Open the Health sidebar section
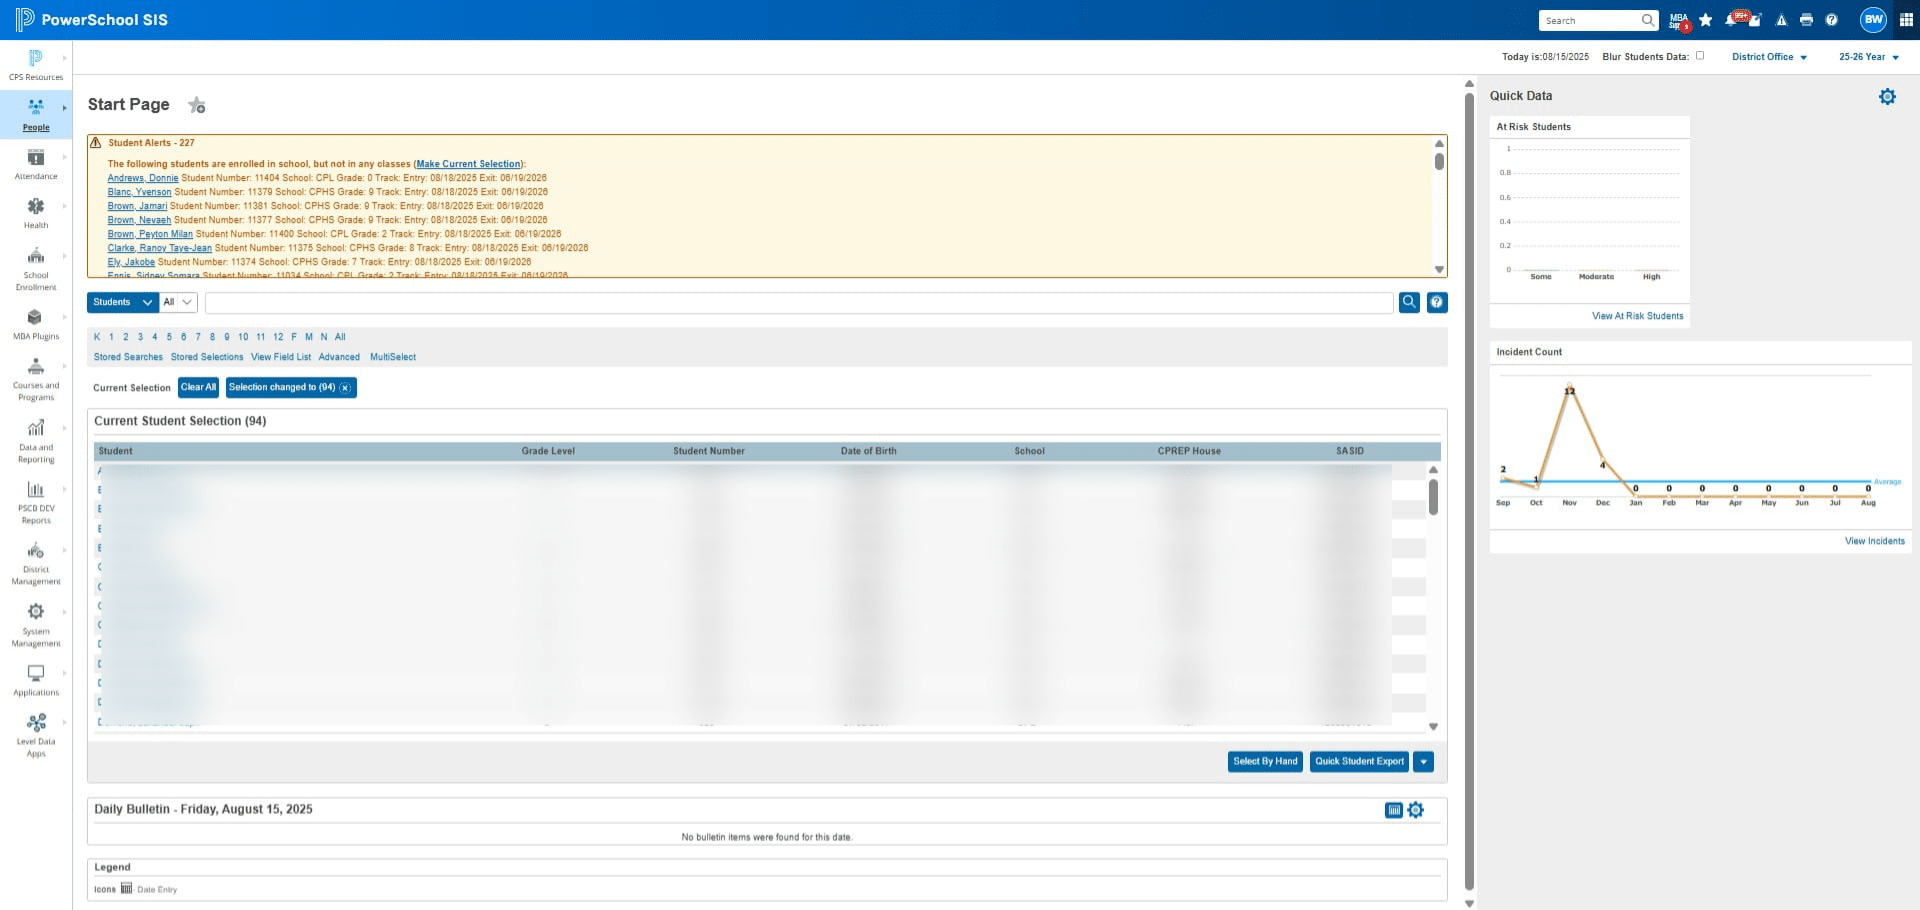Screen dimensions: 1920x910 tap(36, 213)
